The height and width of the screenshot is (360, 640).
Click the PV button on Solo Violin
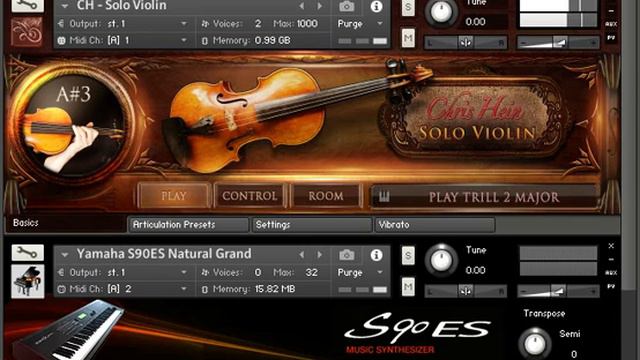[611, 38]
